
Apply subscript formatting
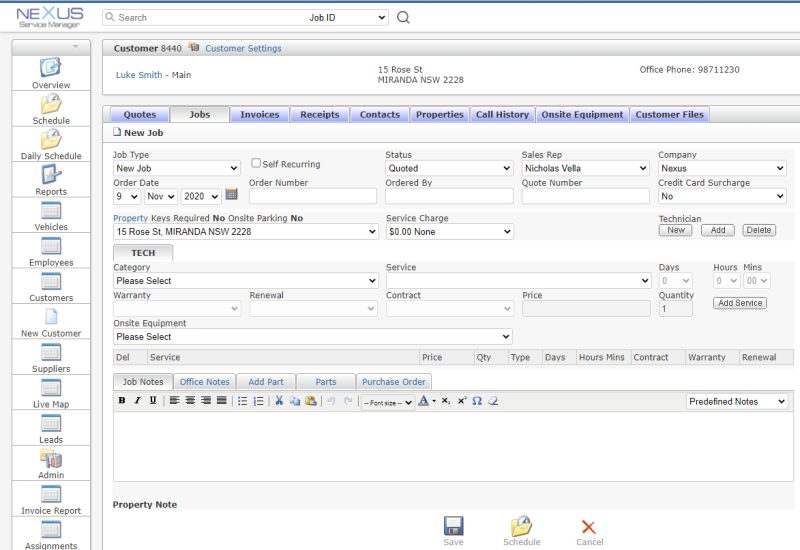446,401
